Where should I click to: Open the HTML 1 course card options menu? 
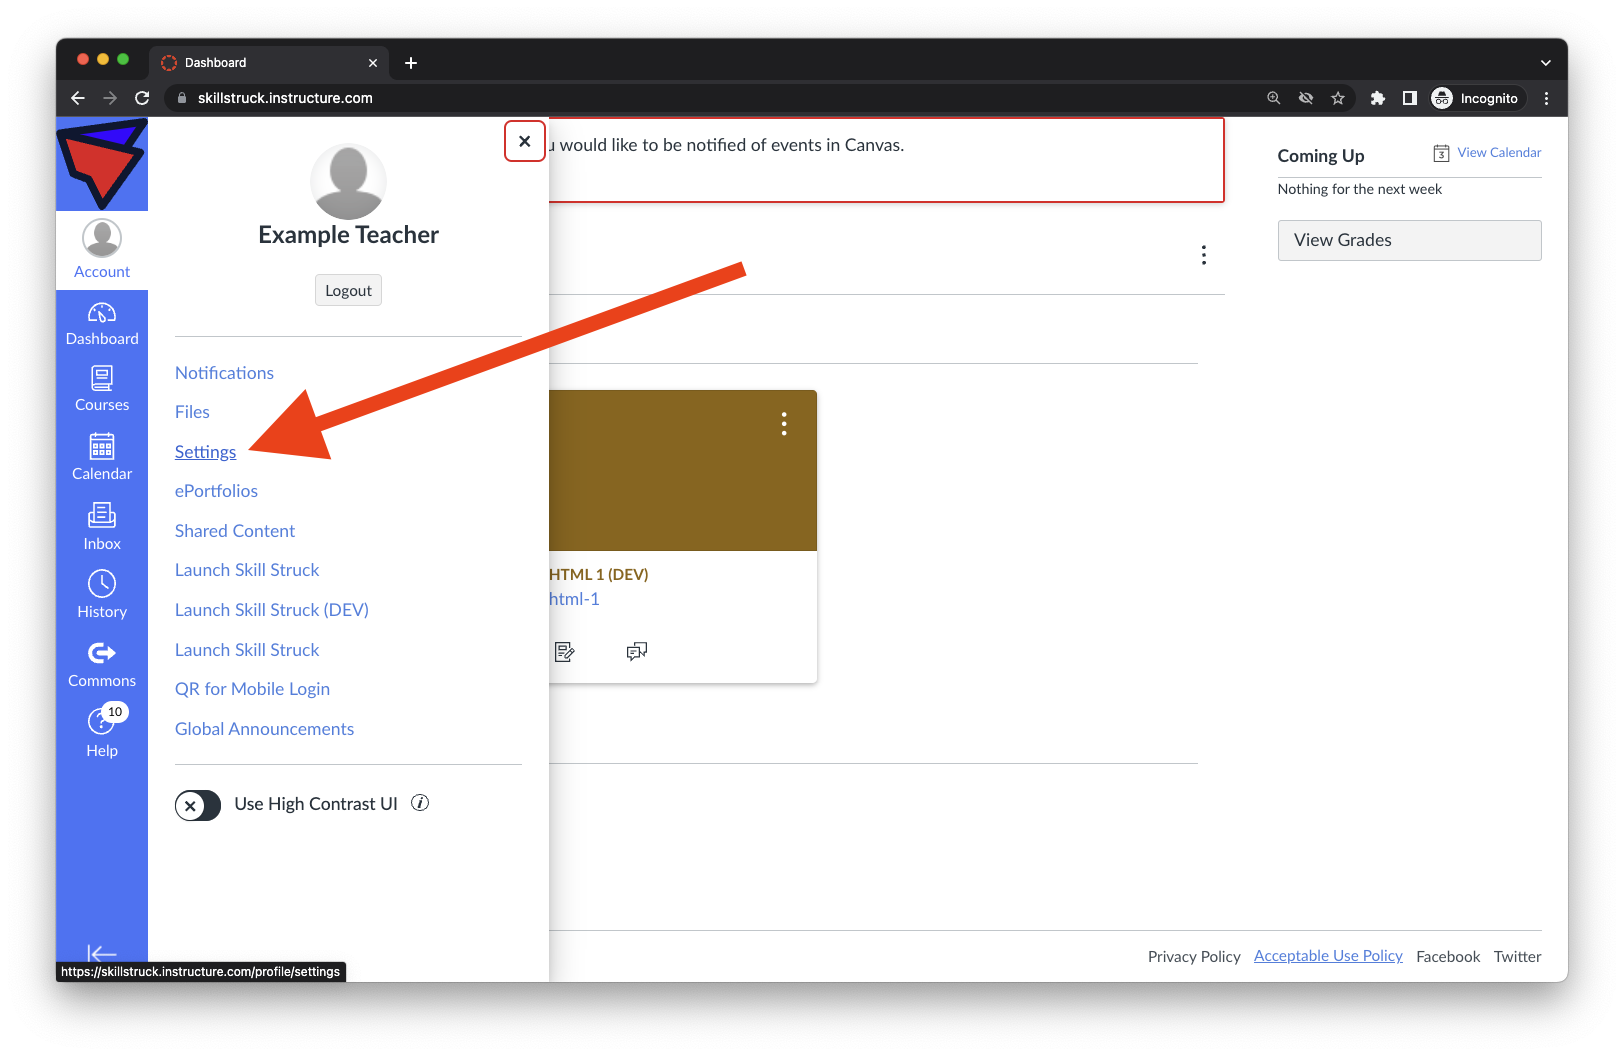[783, 424]
